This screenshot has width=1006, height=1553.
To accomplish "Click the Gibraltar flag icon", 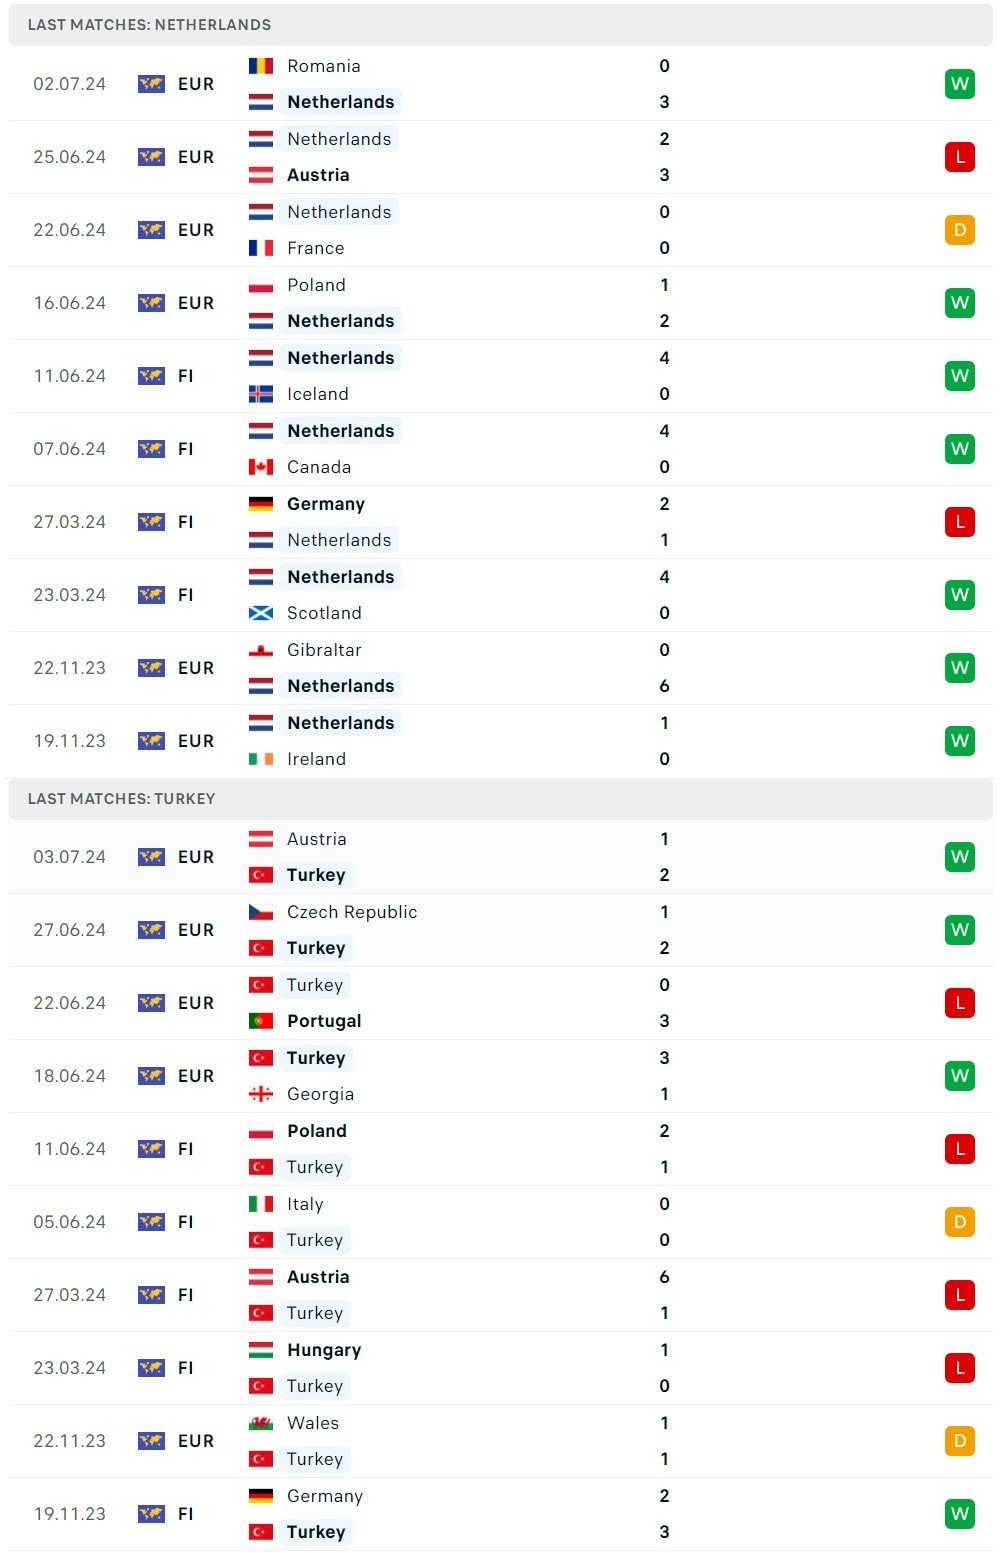I will coord(260,650).
